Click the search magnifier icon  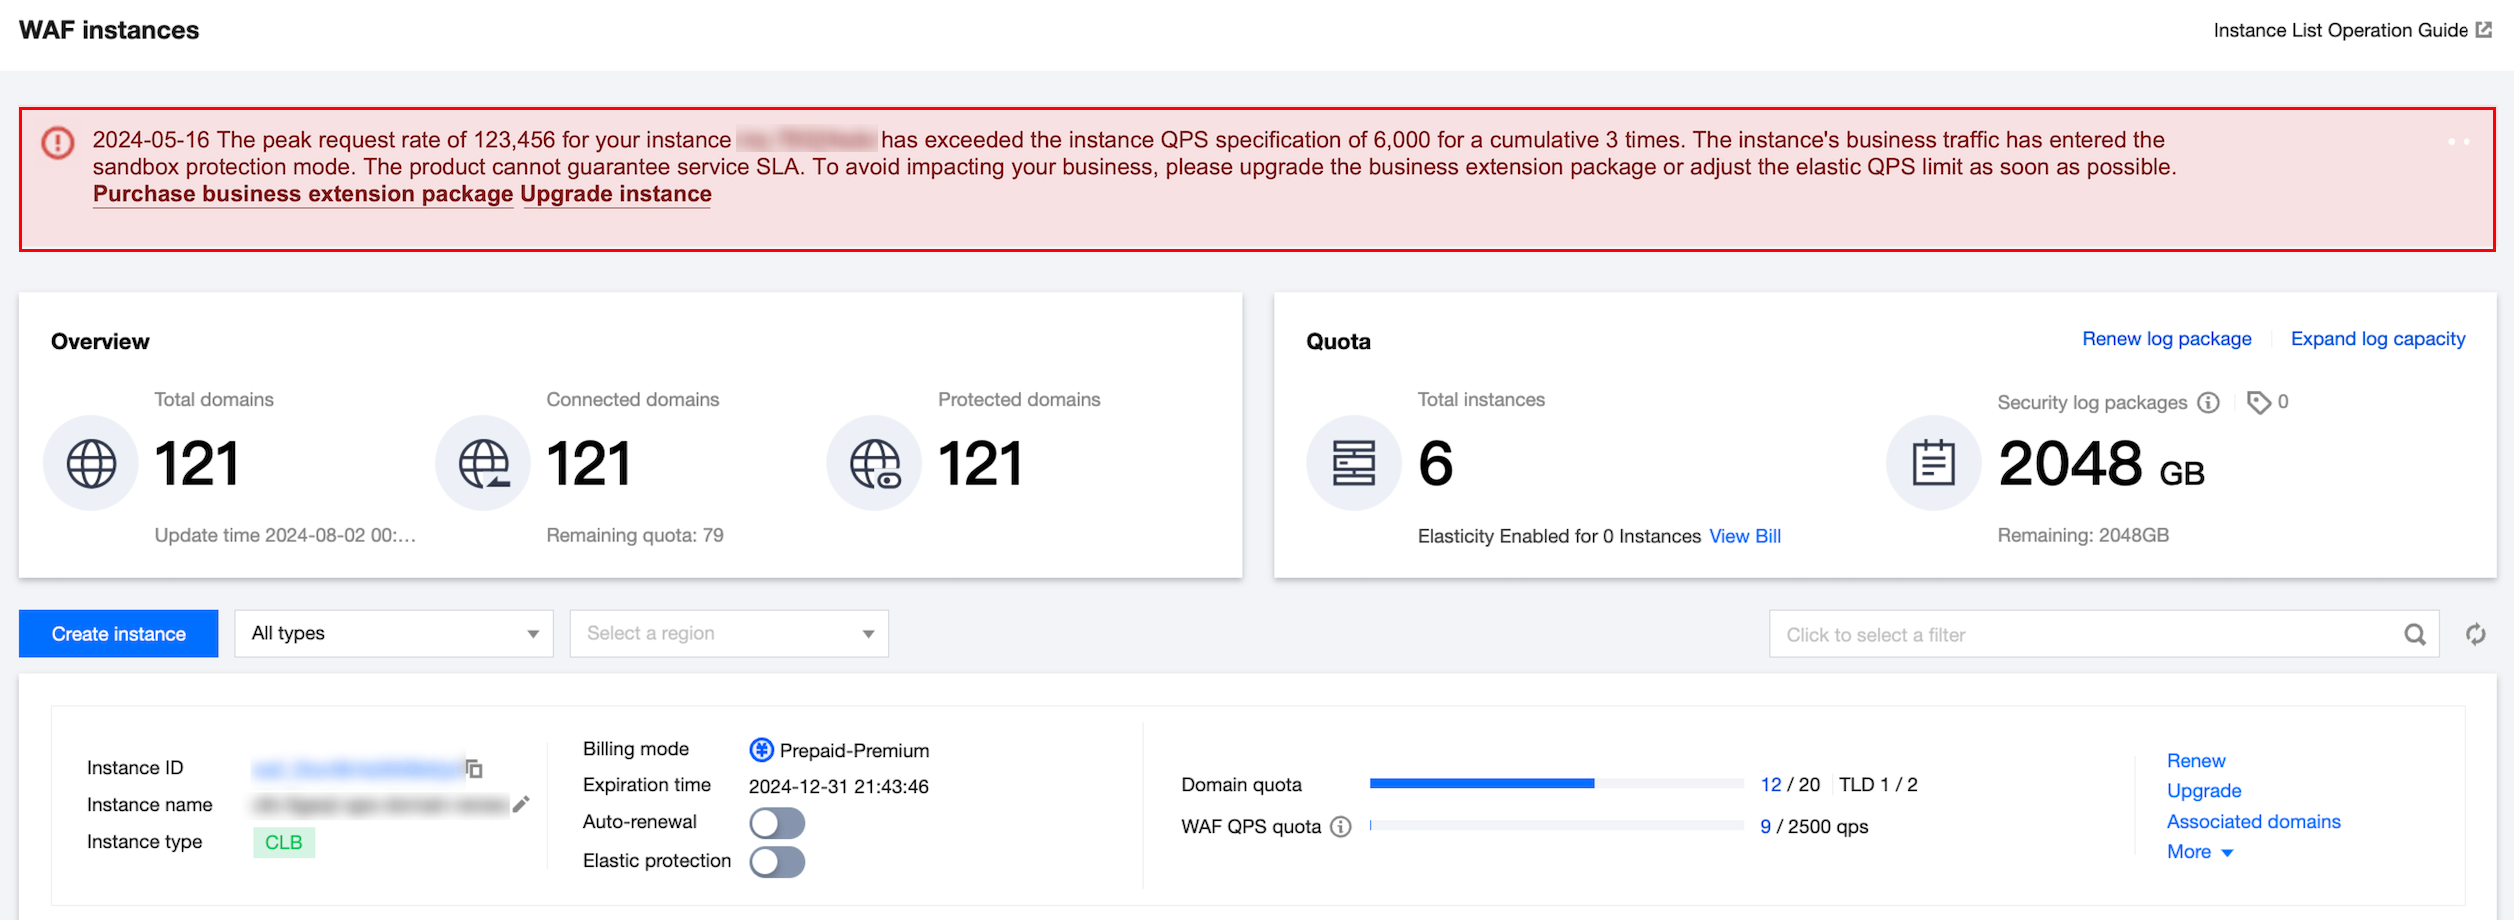(x=2414, y=634)
